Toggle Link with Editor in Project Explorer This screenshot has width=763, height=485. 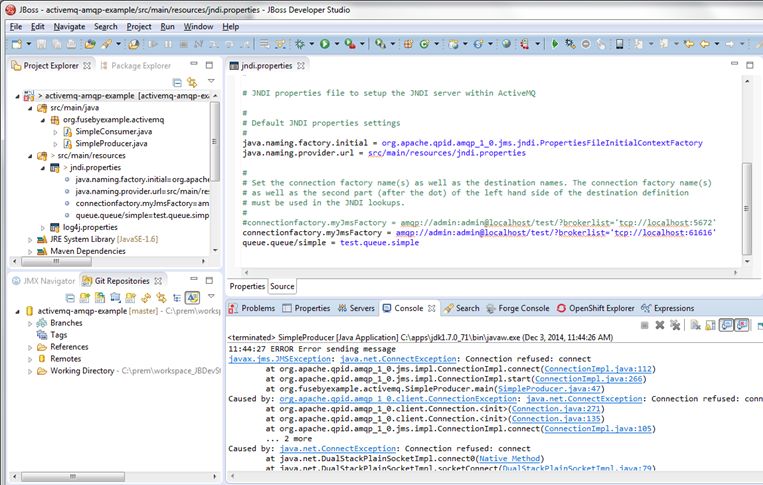192,82
